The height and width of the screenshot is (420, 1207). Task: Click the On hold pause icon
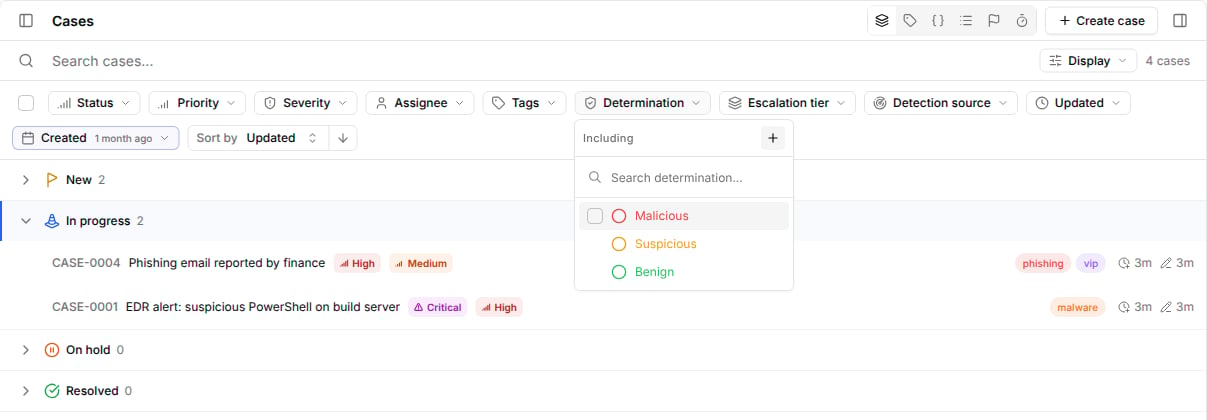coord(52,350)
